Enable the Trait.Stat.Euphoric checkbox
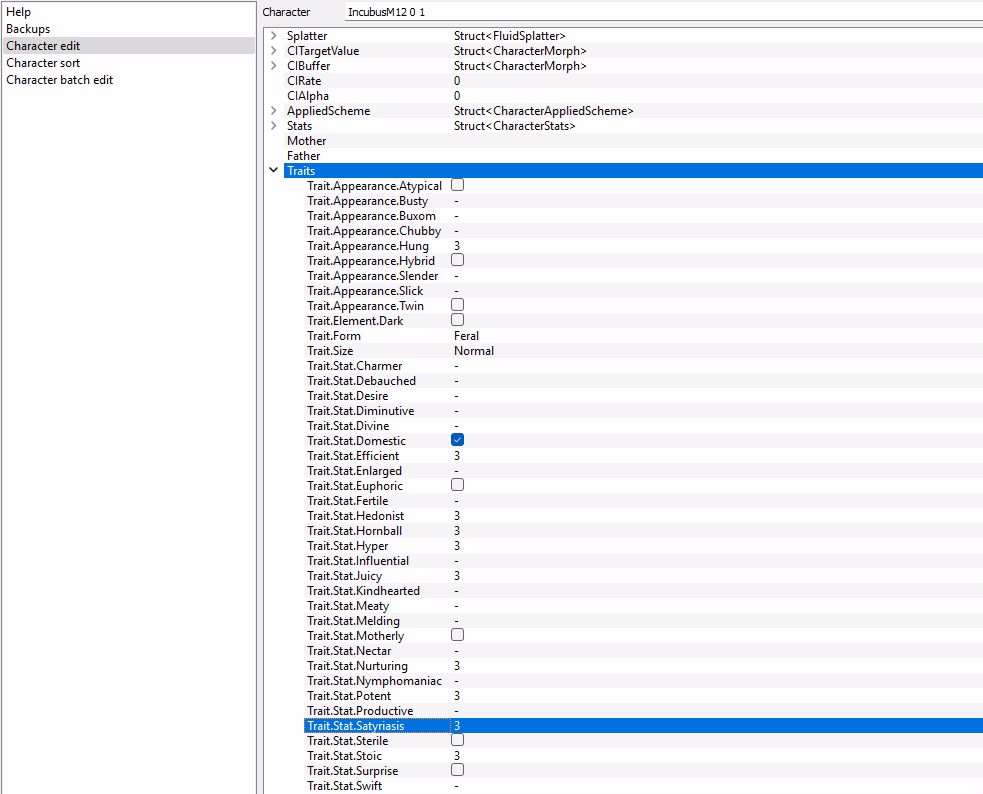This screenshot has height=794, width=983. [x=457, y=485]
